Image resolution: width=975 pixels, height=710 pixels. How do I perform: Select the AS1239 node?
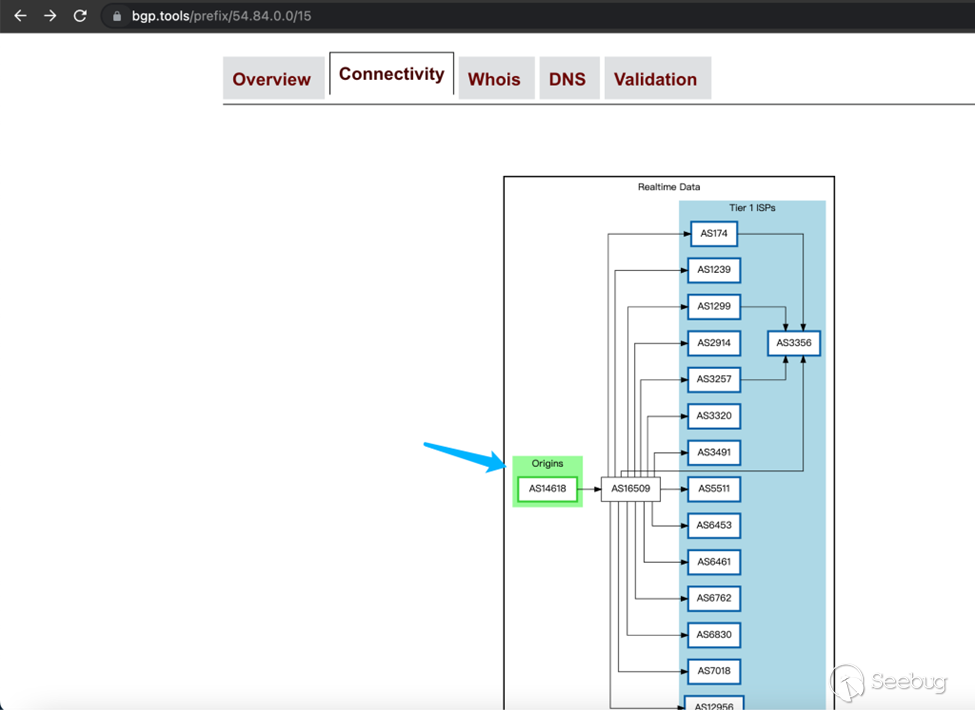(x=714, y=270)
